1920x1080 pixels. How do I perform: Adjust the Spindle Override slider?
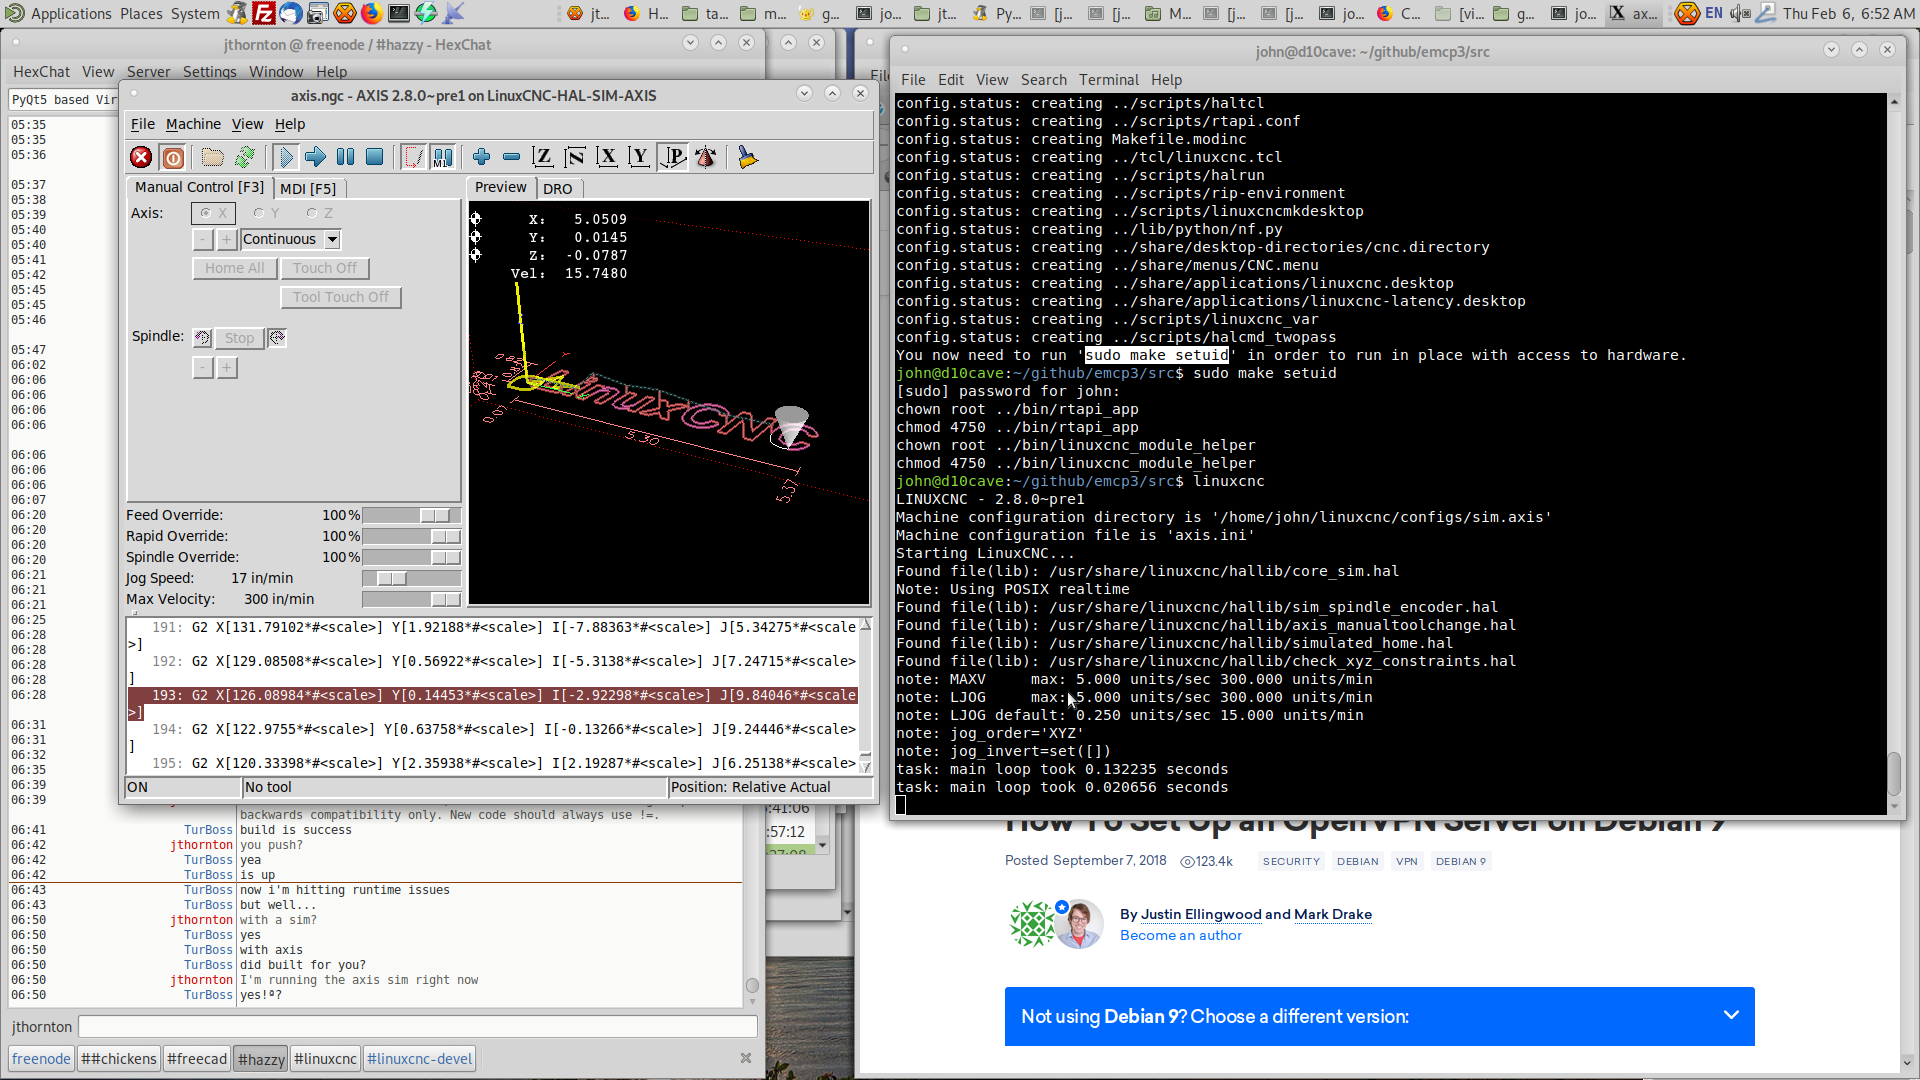coord(411,557)
